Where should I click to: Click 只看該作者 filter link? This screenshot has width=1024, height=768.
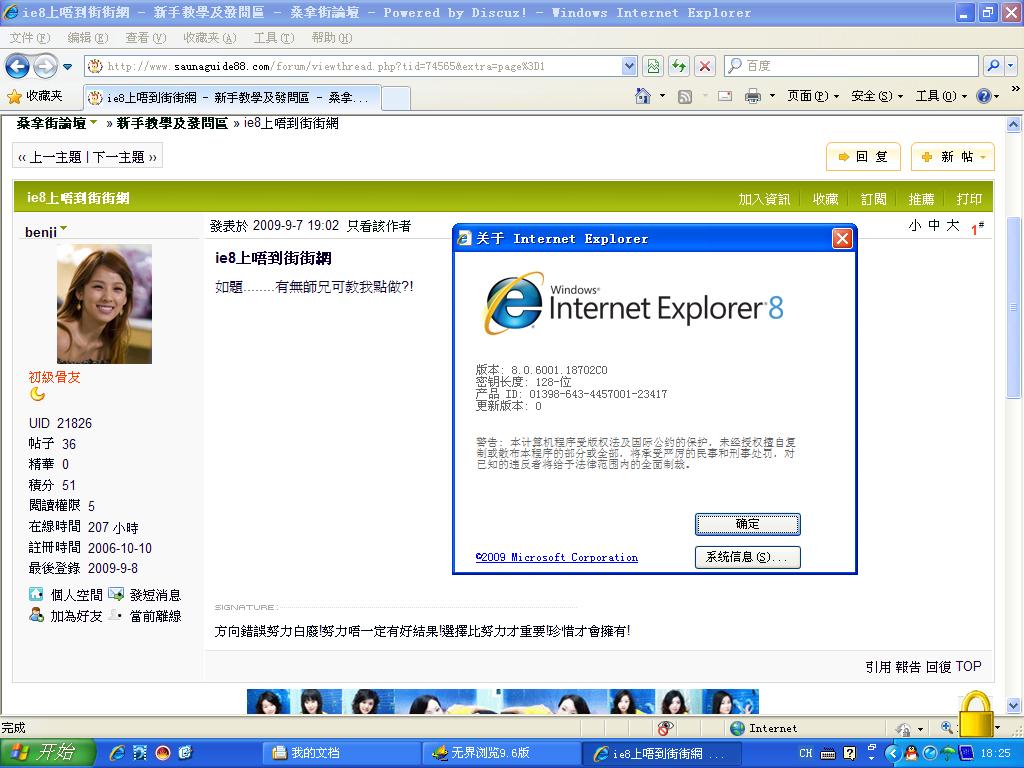[379, 226]
